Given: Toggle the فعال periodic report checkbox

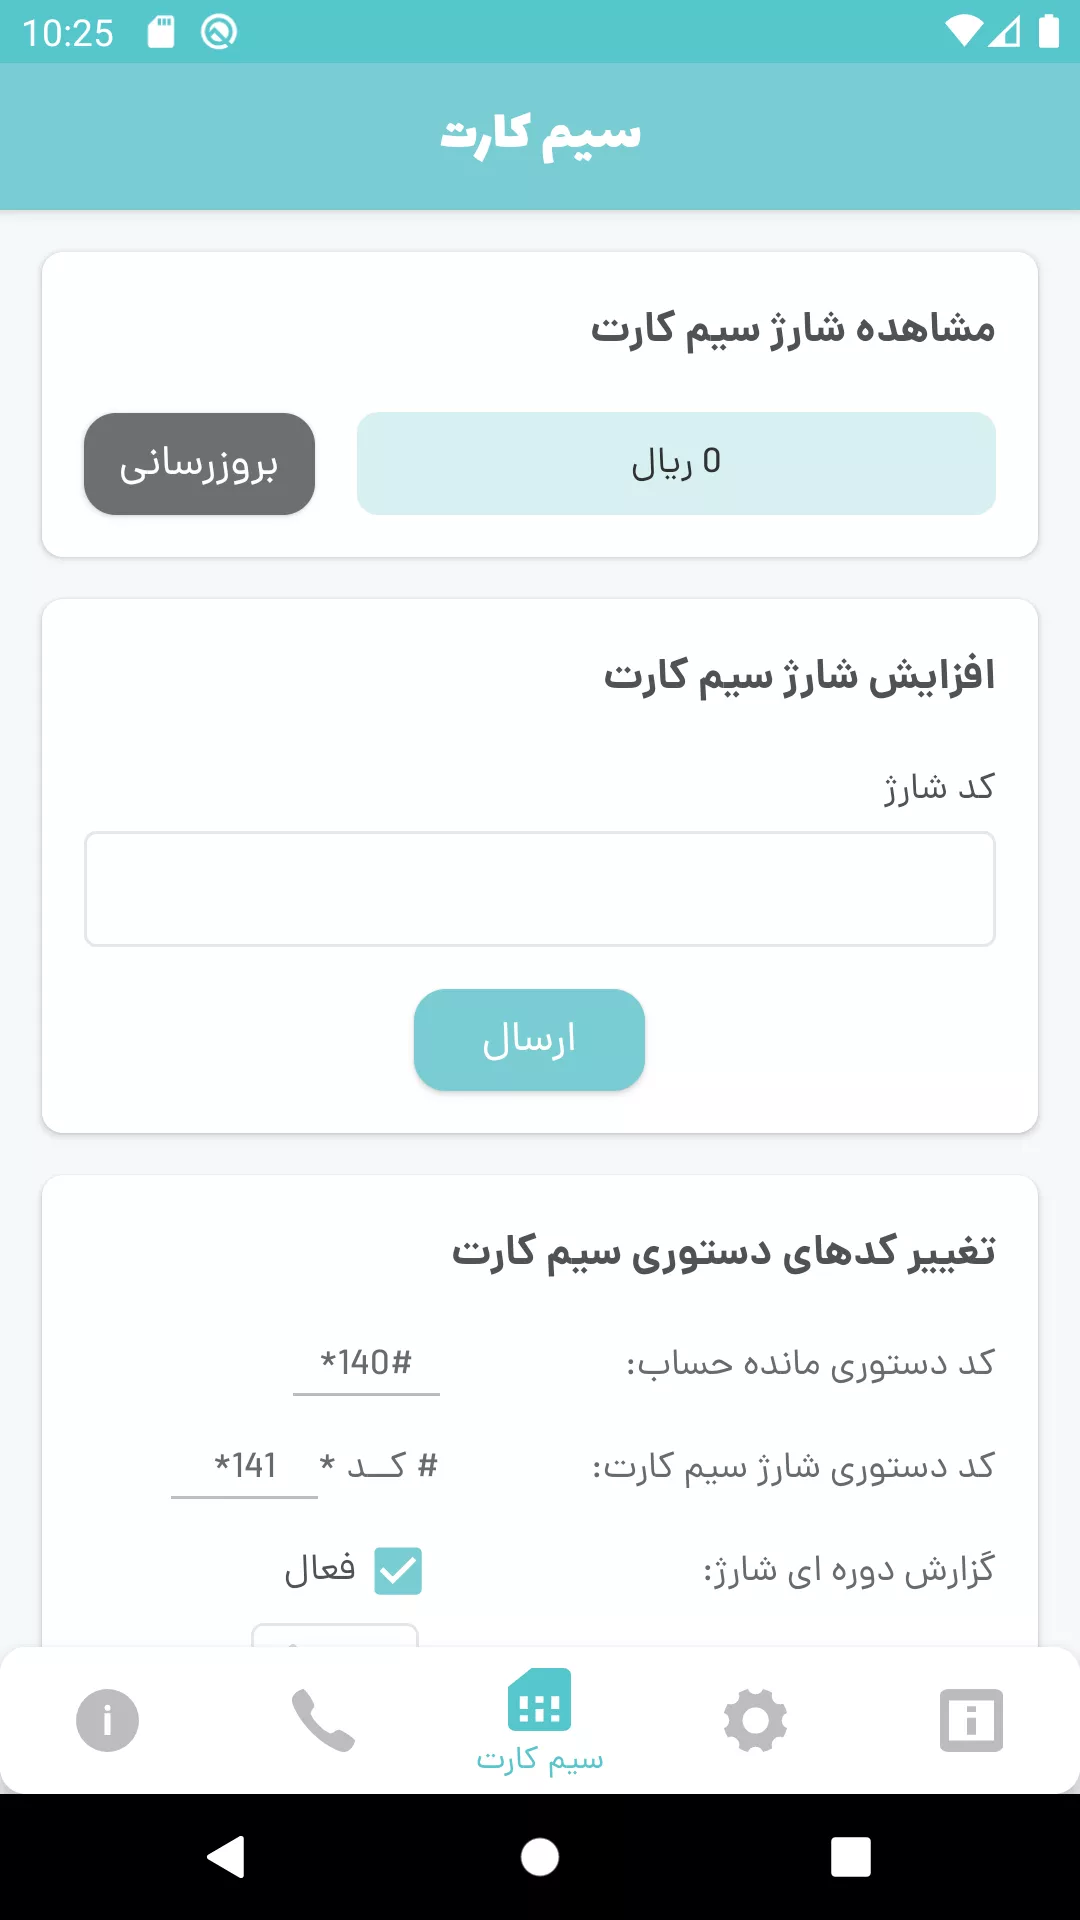Looking at the screenshot, I should tap(398, 1570).
